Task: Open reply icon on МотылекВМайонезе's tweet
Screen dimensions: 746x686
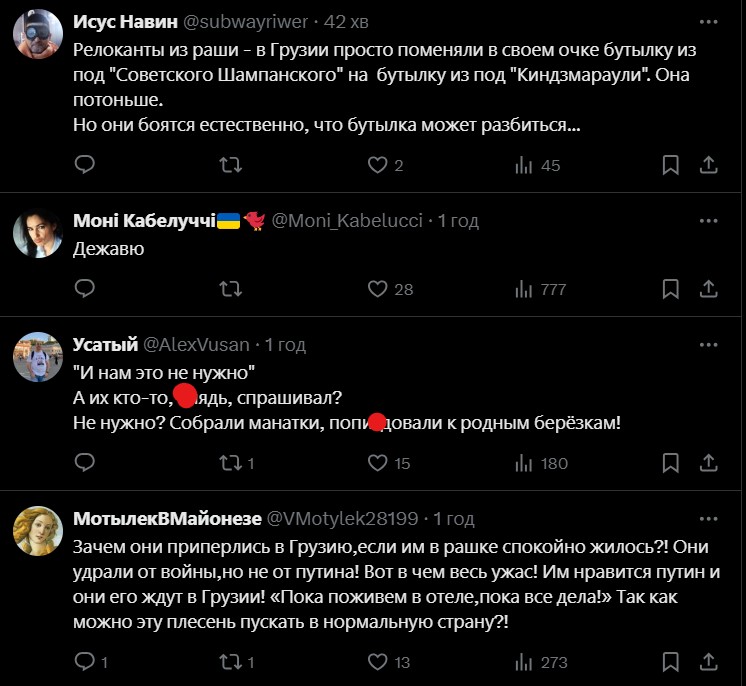Action: 86,661
